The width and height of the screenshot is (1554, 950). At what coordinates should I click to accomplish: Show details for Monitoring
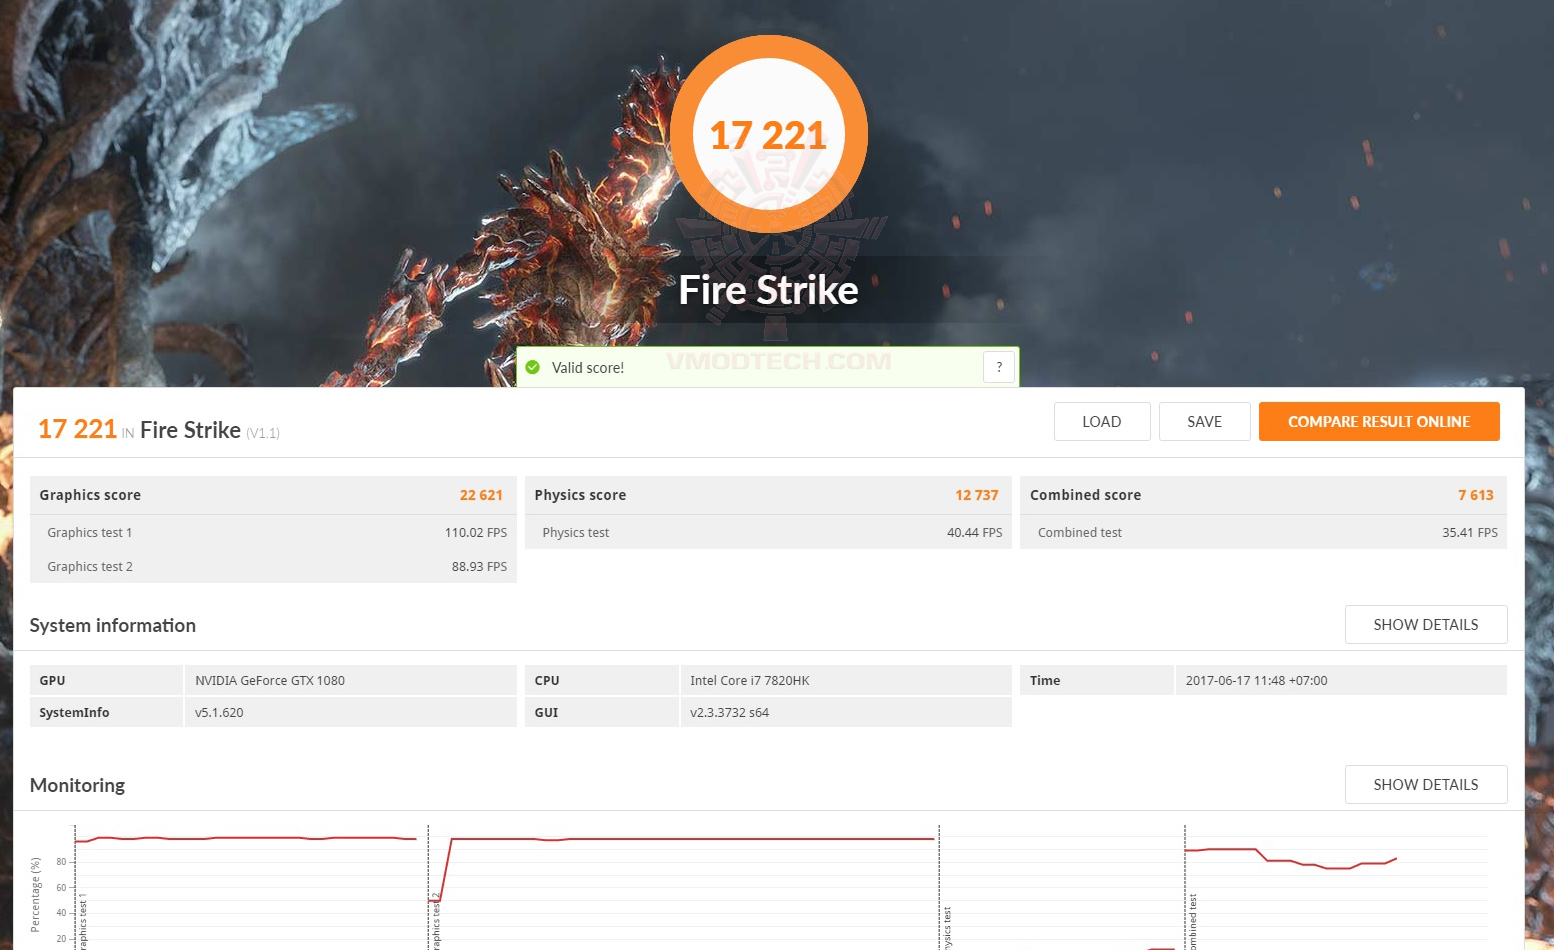tap(1425, 784)
